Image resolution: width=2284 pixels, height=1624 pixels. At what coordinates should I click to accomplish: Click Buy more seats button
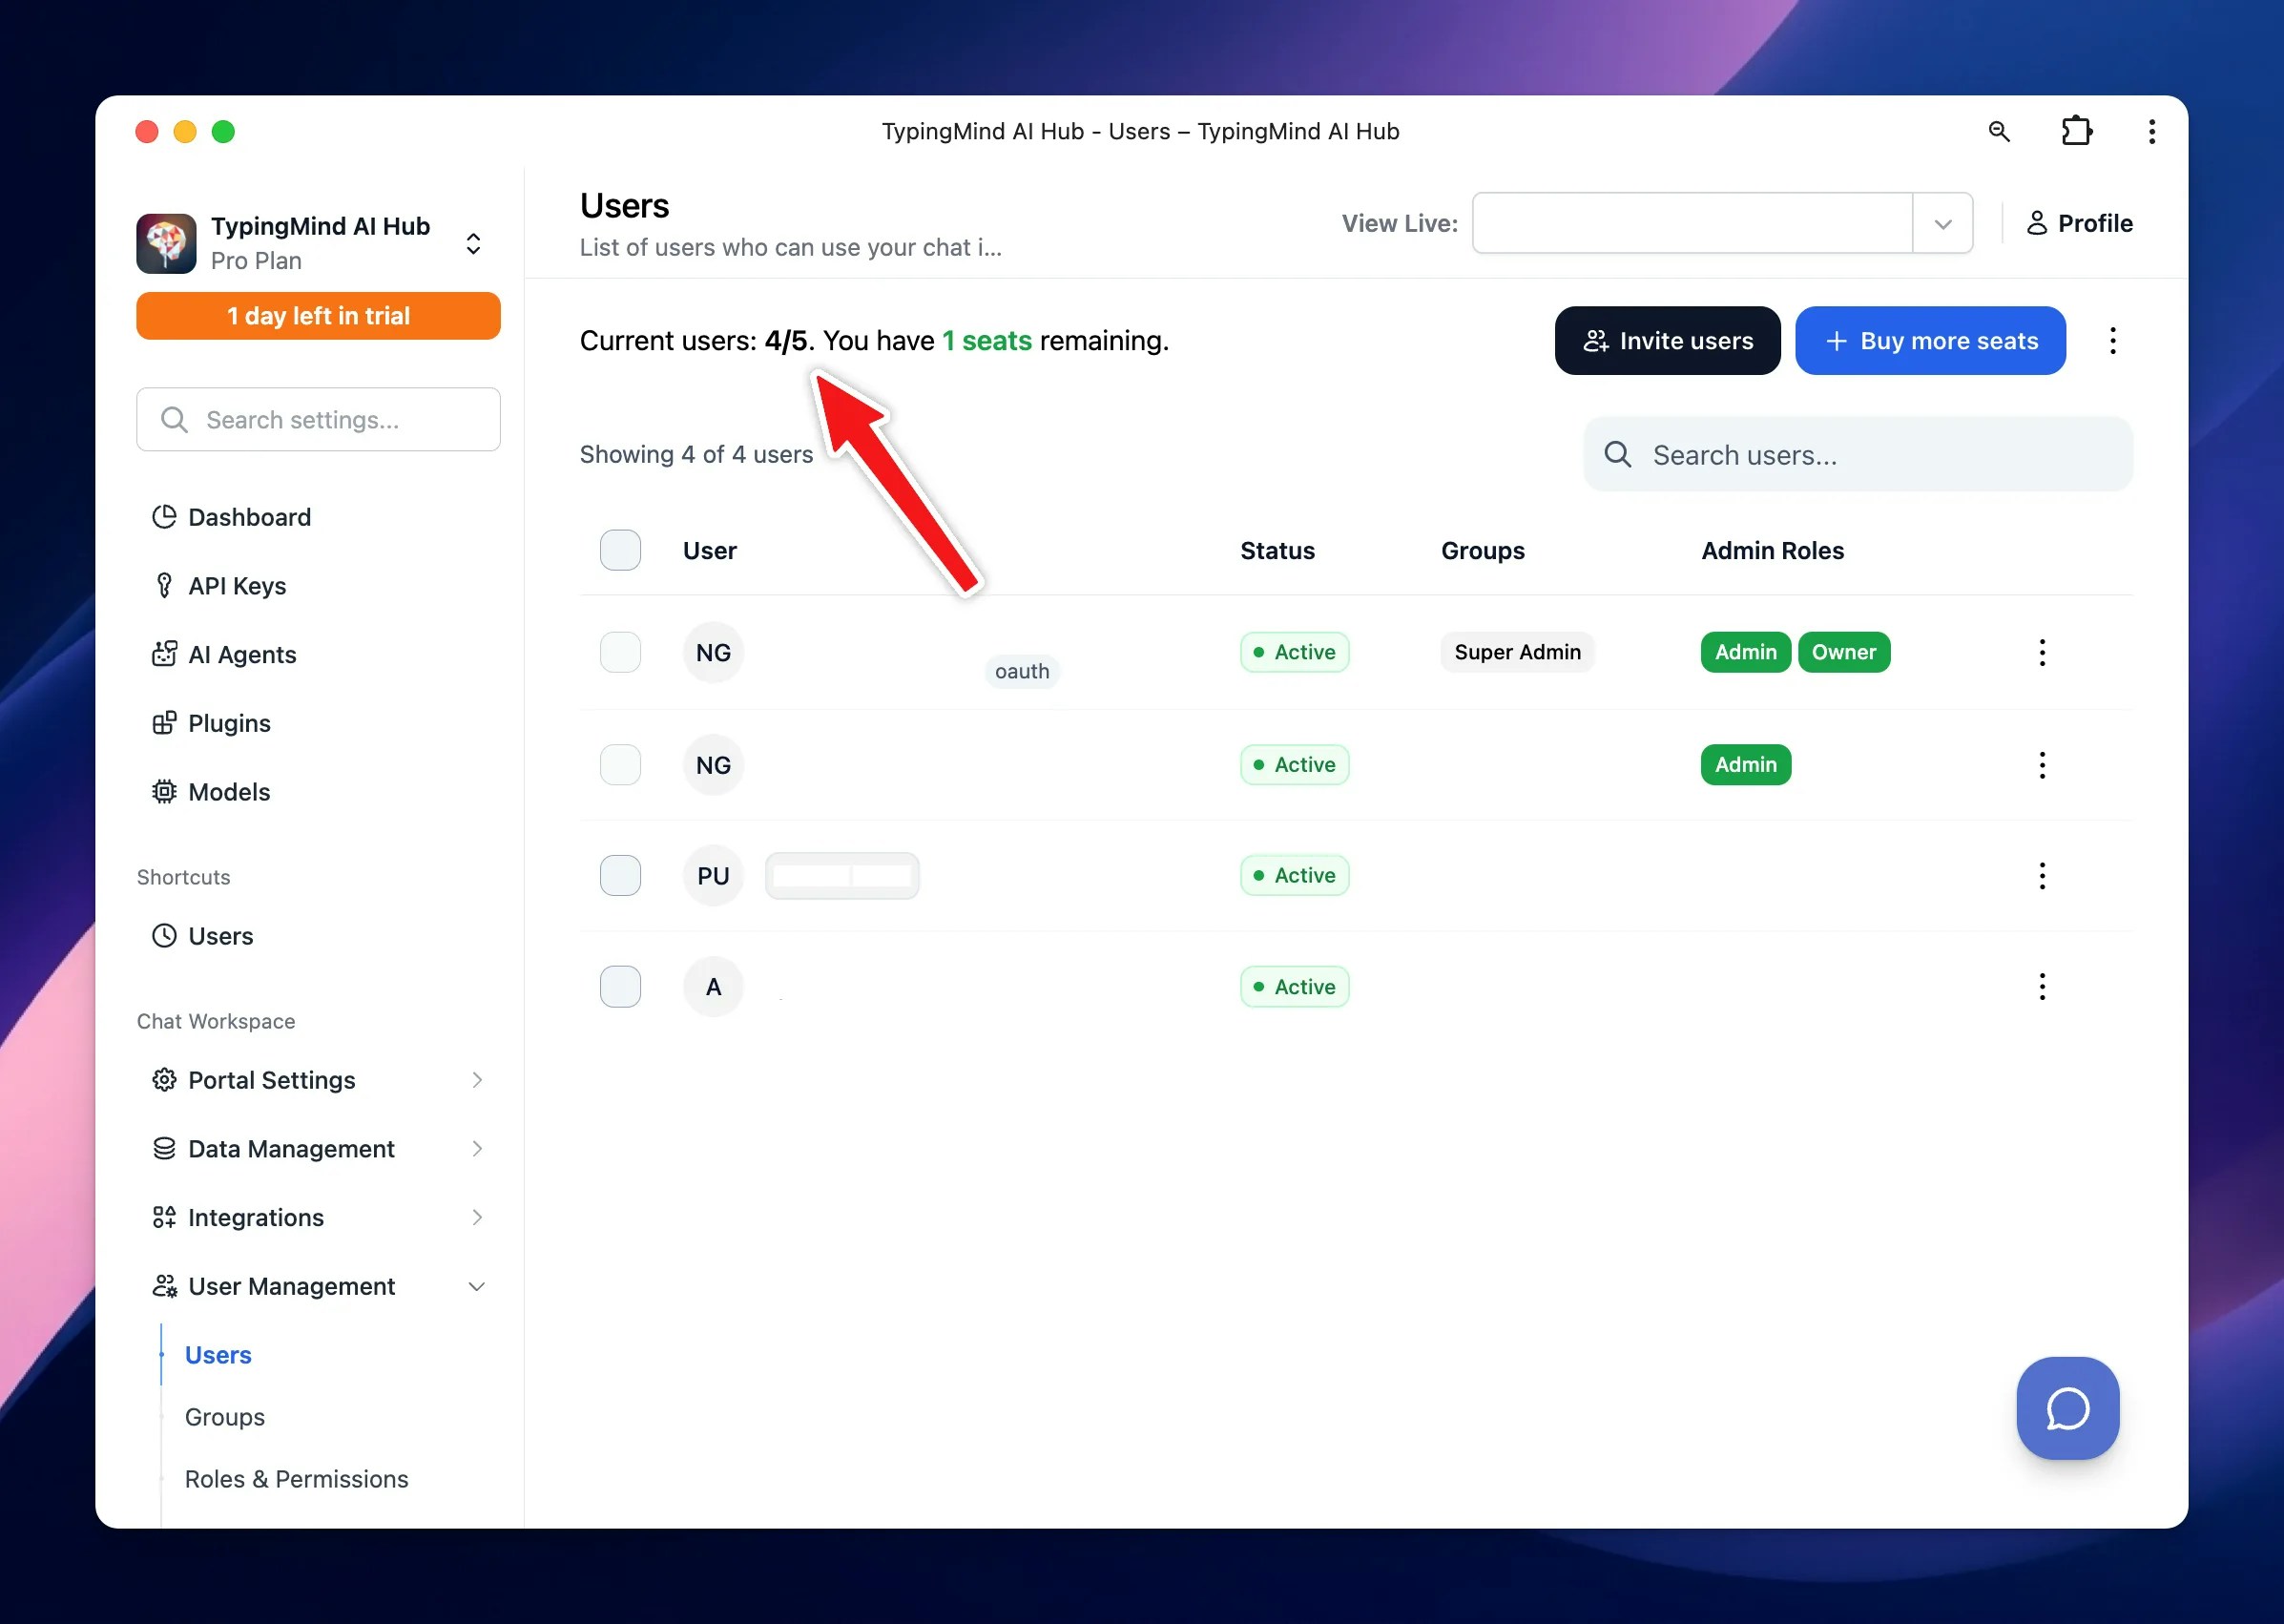[x=1930, y=341]
